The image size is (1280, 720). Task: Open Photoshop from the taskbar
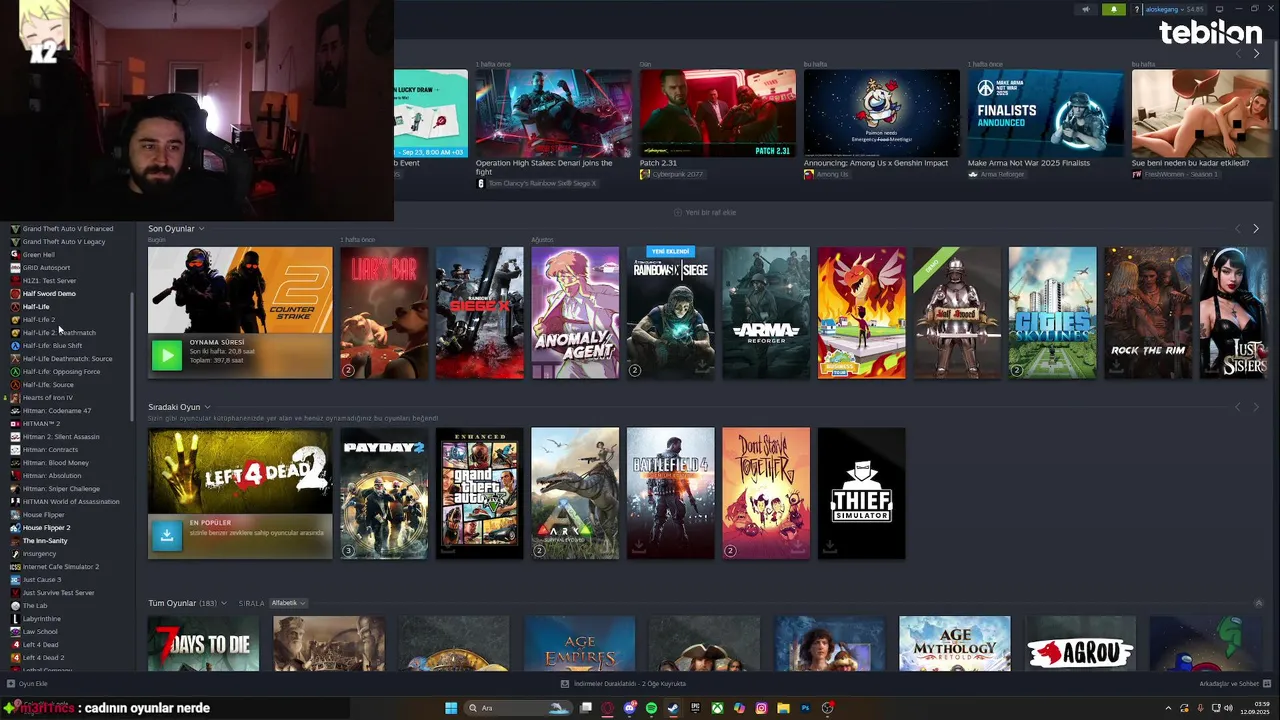point(805,708)
